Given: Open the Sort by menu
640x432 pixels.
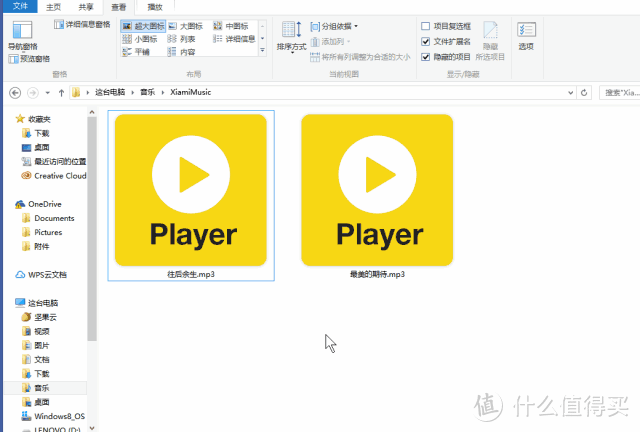Looking at the screenshot, I should click(x=291, y=37).
